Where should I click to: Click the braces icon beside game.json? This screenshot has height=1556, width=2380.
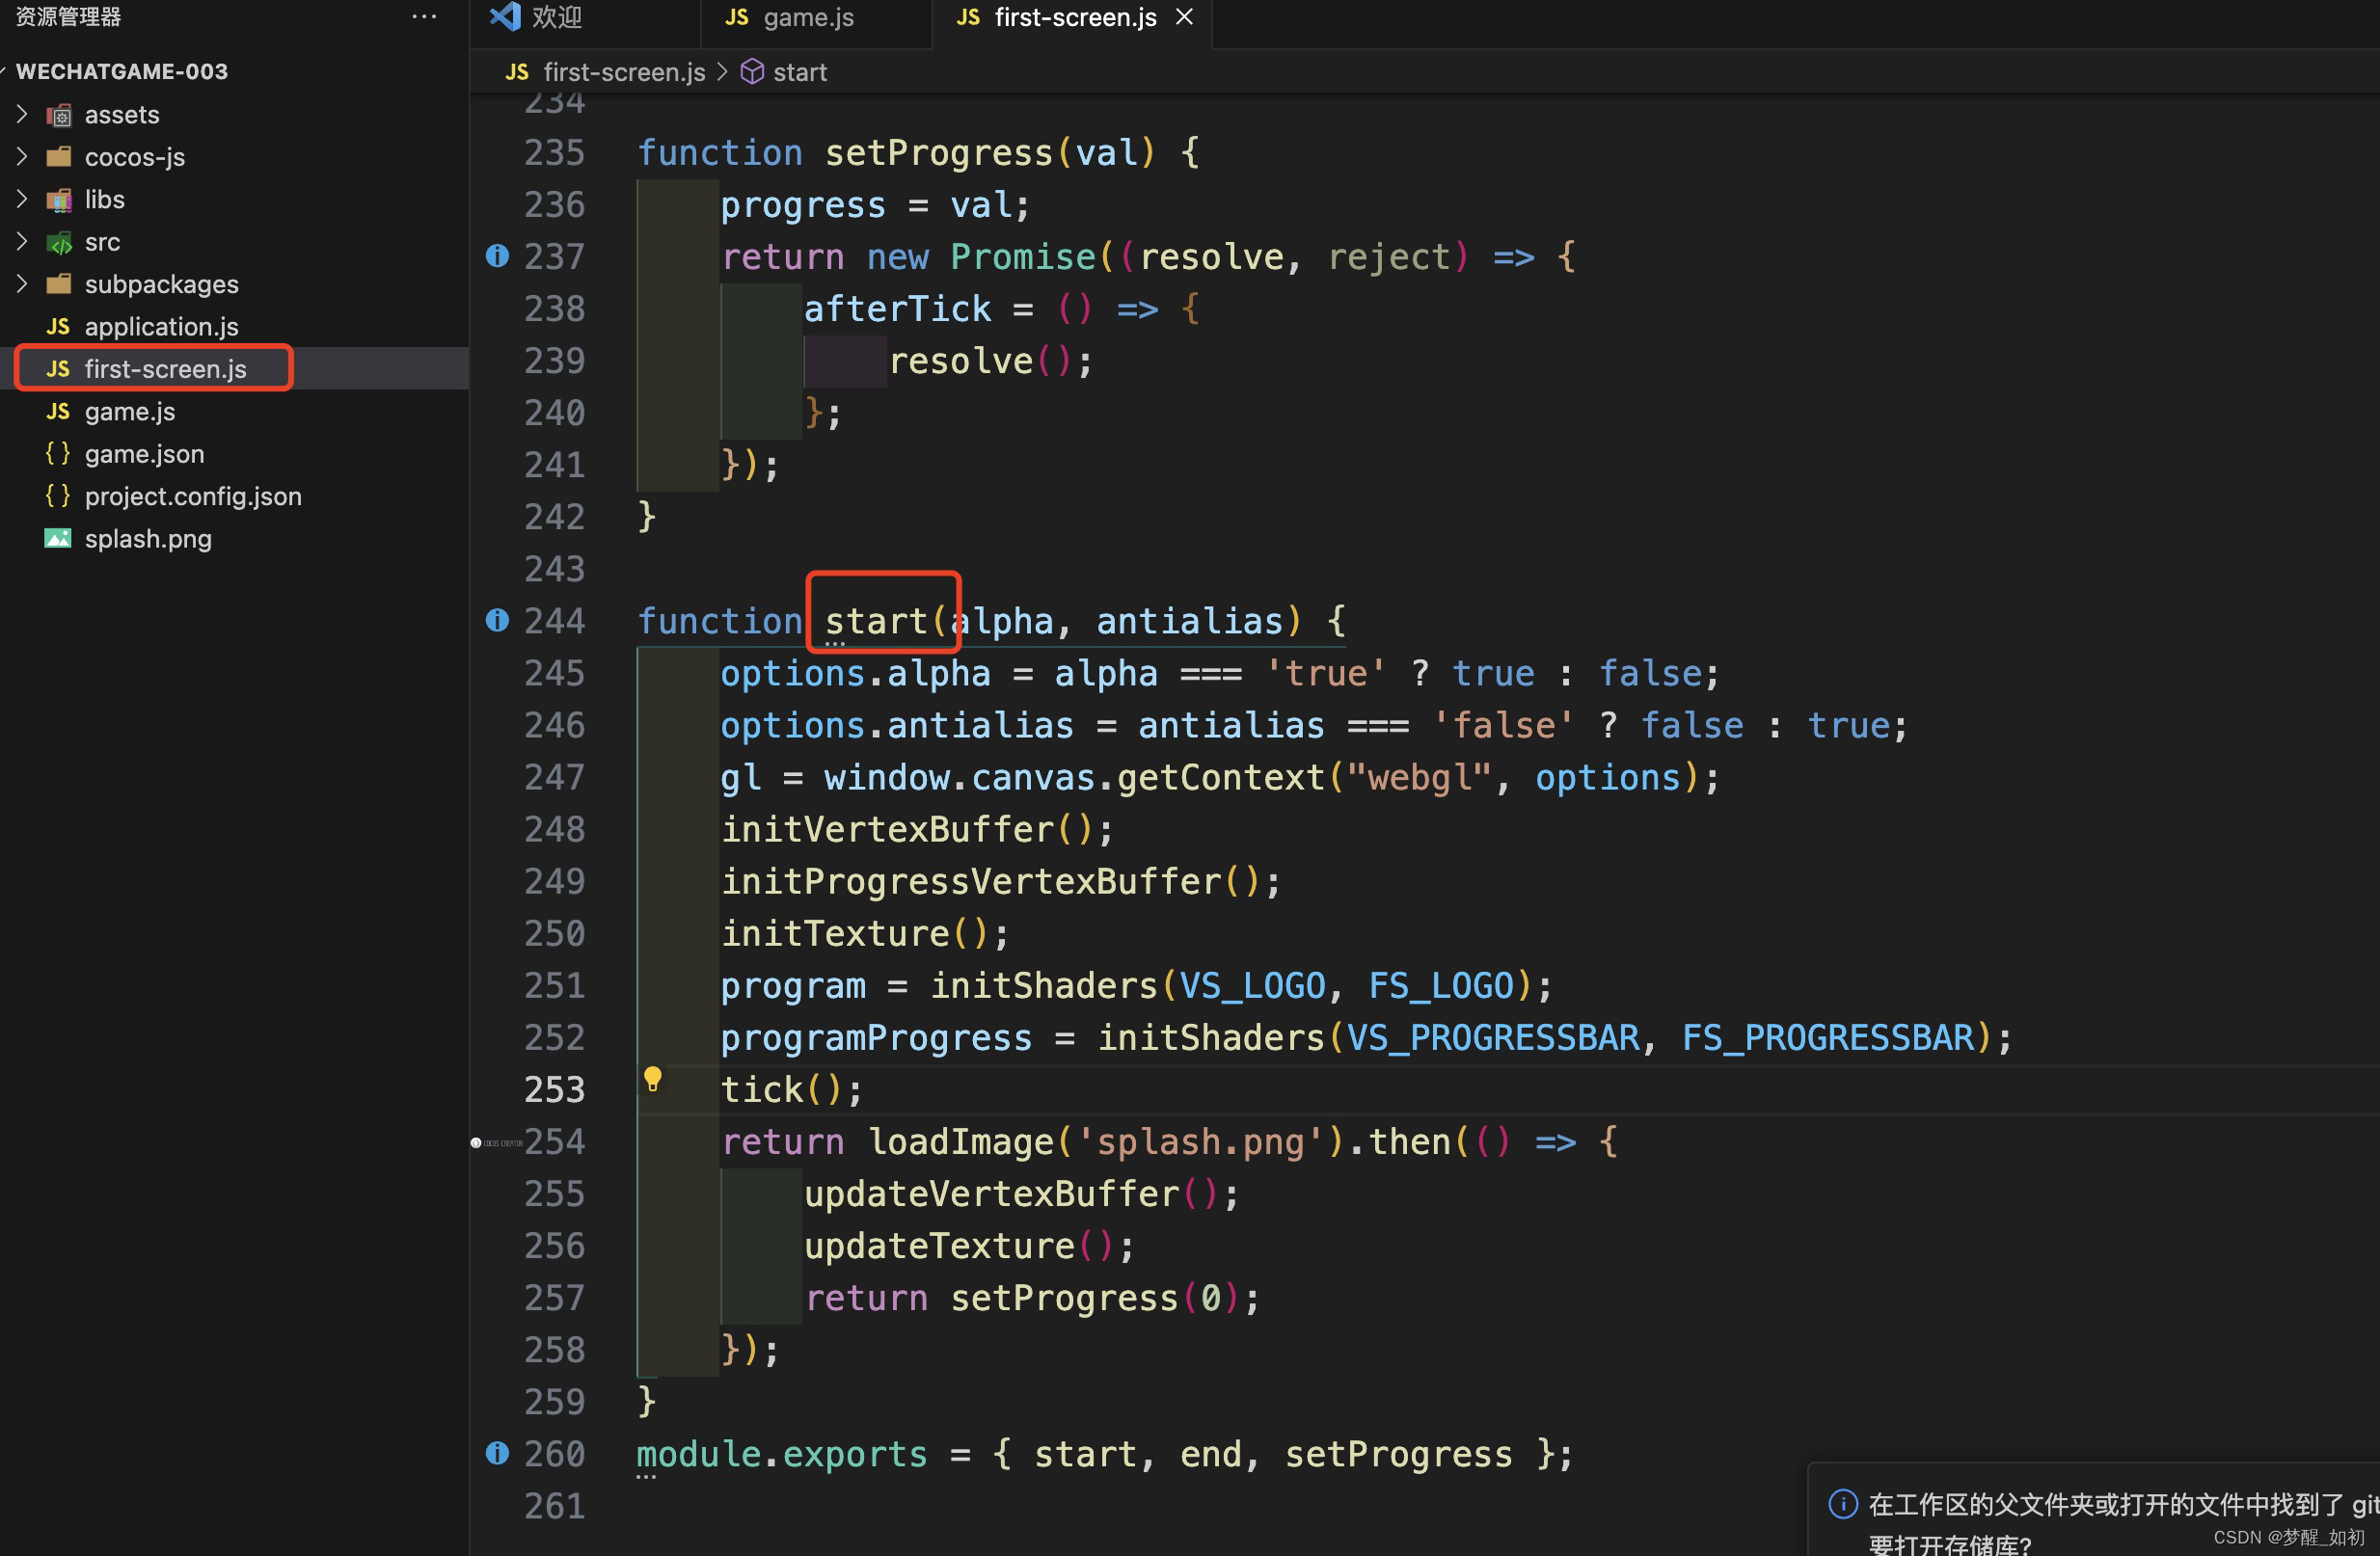point(58,454)
